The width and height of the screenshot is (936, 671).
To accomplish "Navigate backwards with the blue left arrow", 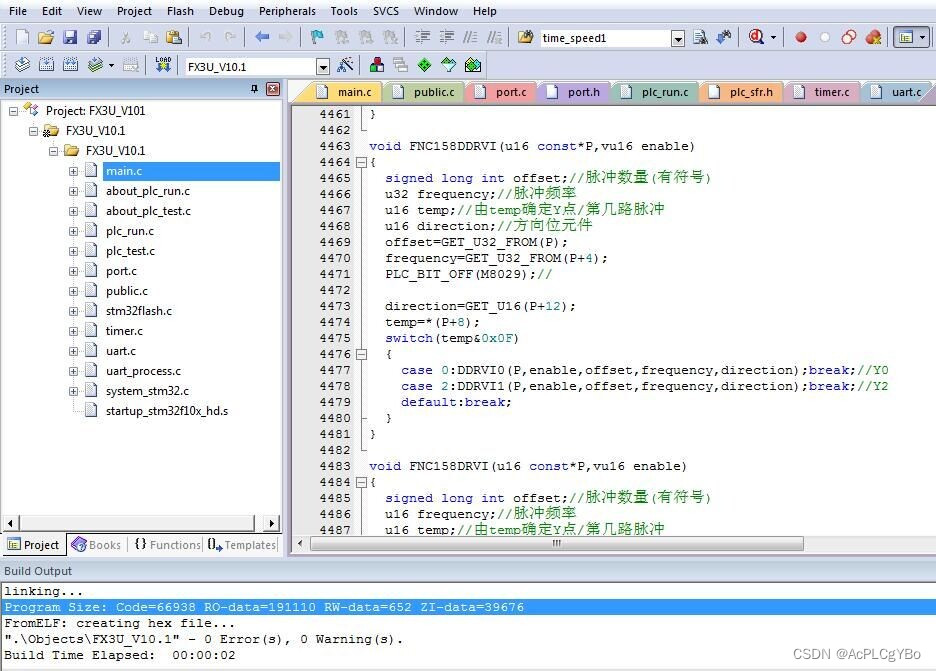I will point(262,37).
